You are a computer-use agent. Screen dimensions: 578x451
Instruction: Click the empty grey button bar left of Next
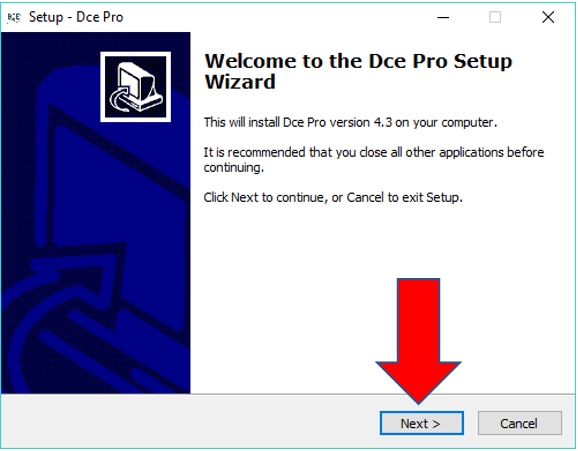coord(190,422)
